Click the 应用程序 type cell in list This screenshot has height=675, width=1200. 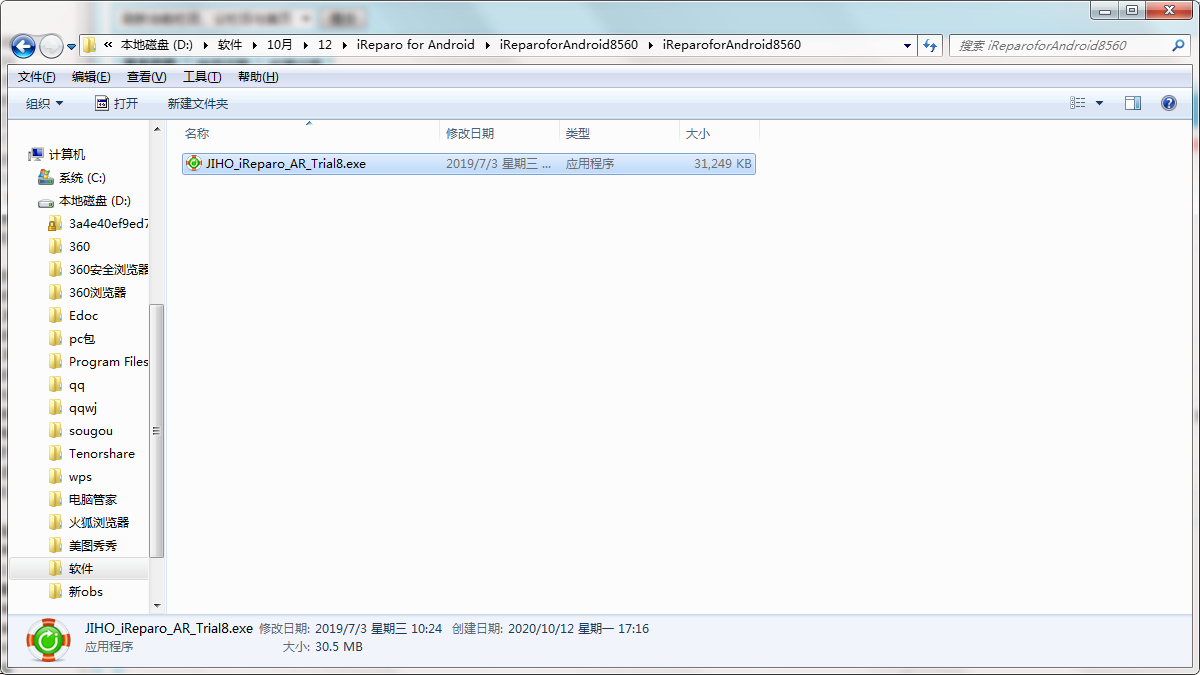tap(590, 163)
